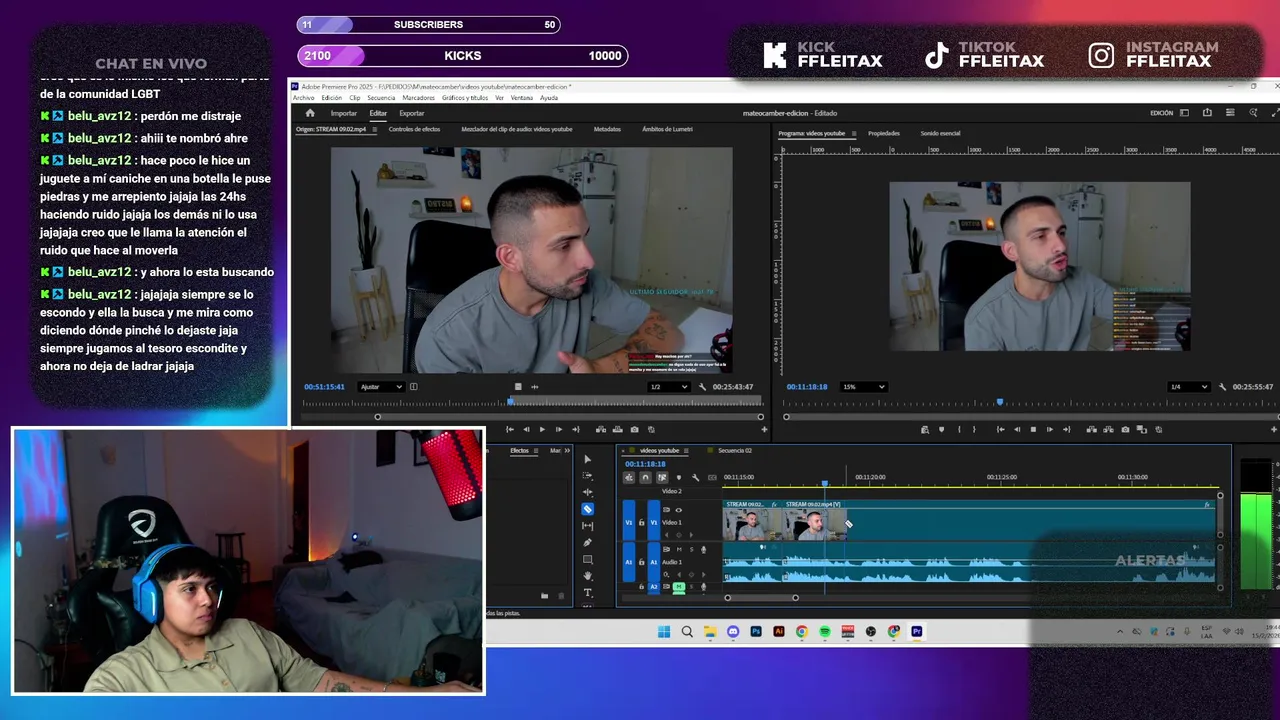This screenshot has width=1280, height=720.
Task: Select the Slip tool
Action: [587, 526]
